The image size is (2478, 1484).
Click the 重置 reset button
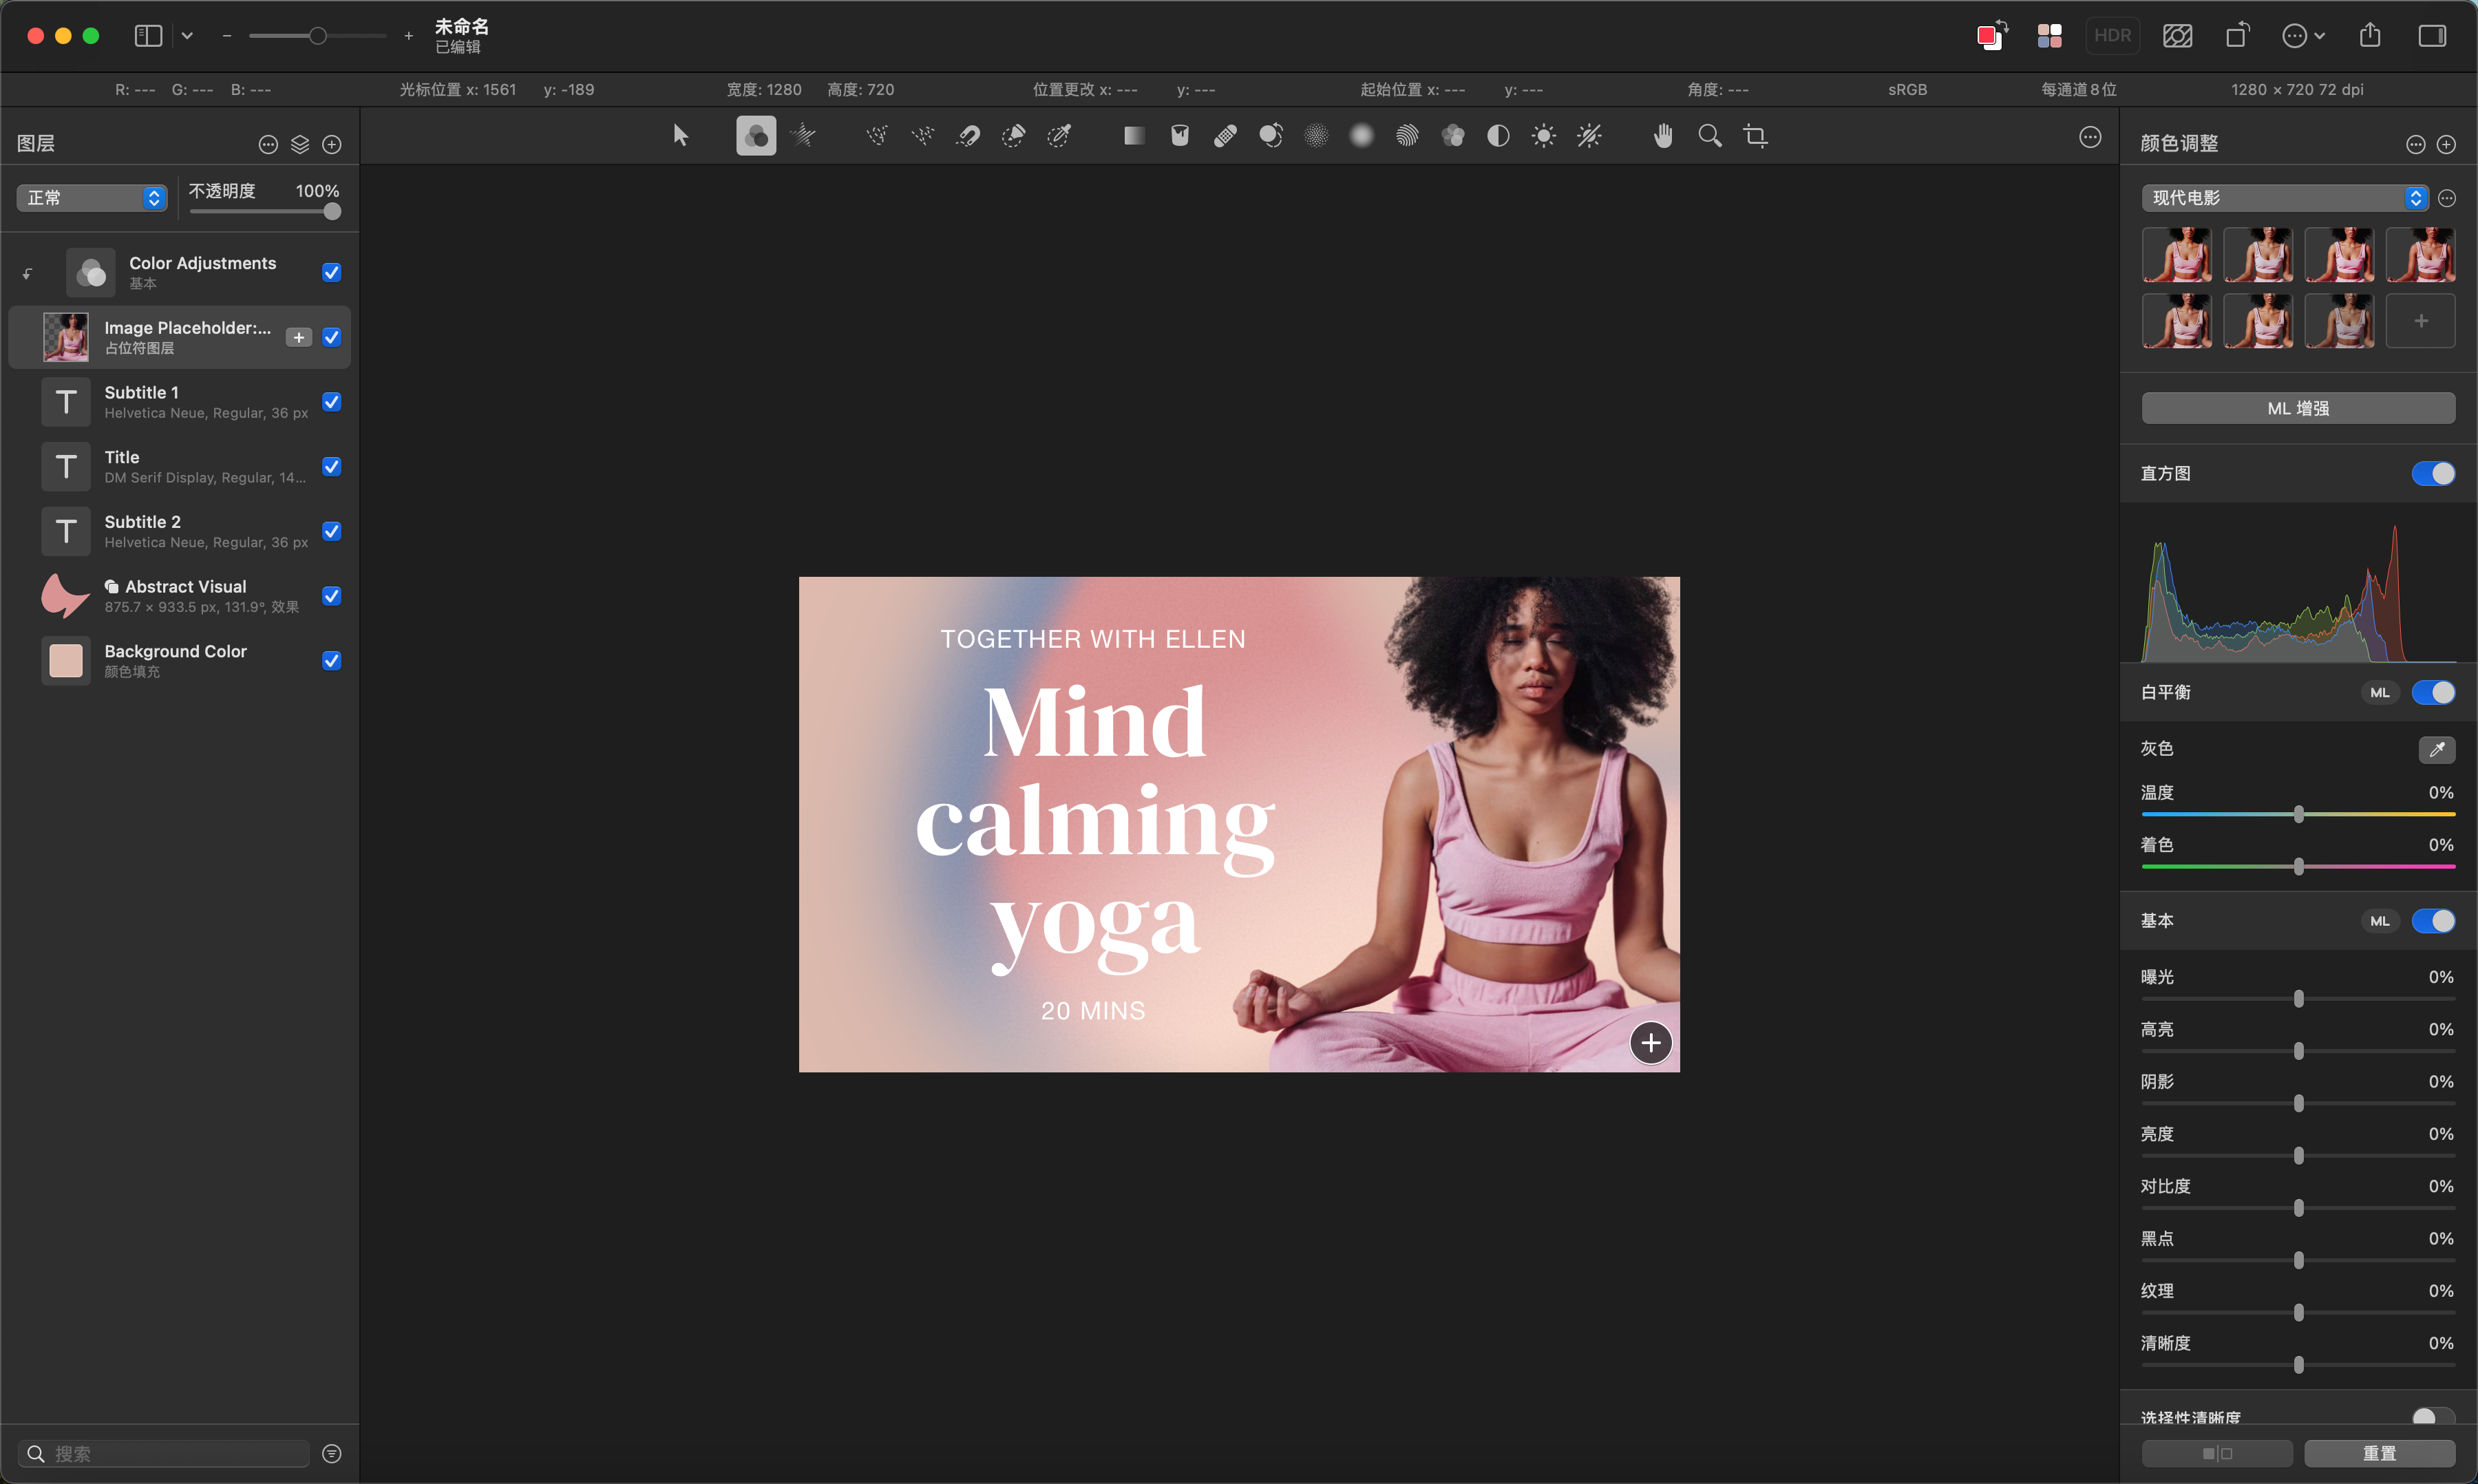tap(2379, 1453)
